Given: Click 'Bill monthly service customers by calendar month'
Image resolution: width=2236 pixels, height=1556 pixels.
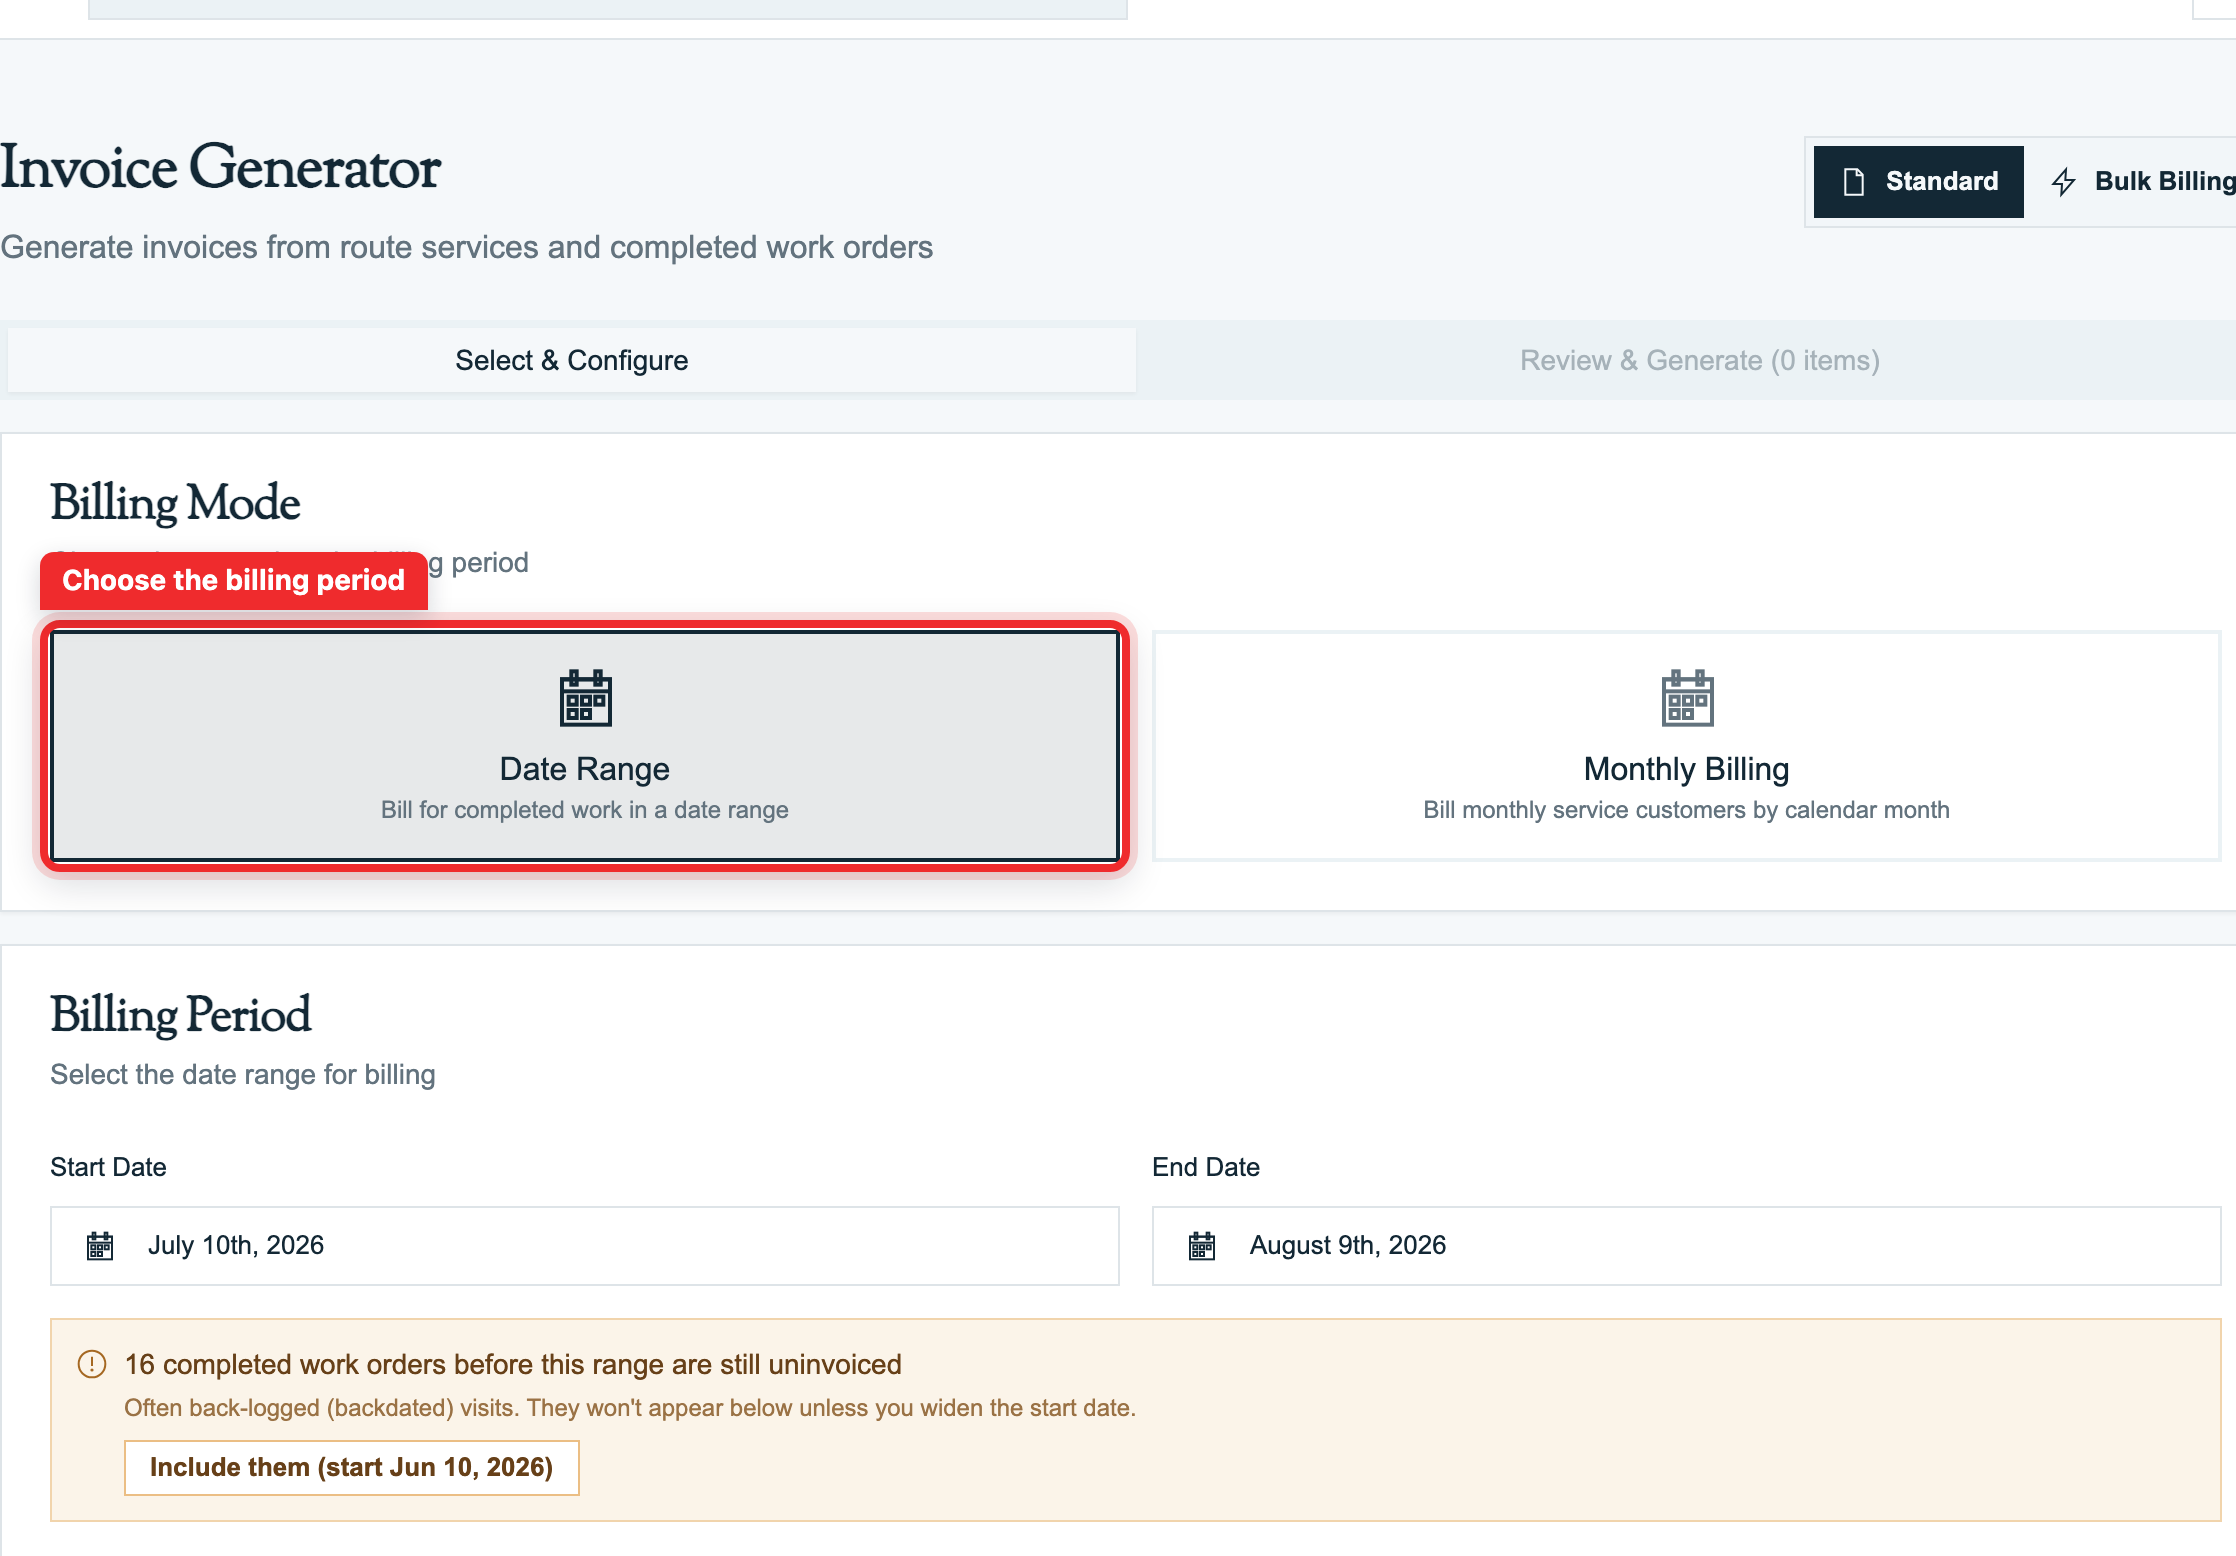Looking at the screenshot, I should [1686, 810].
